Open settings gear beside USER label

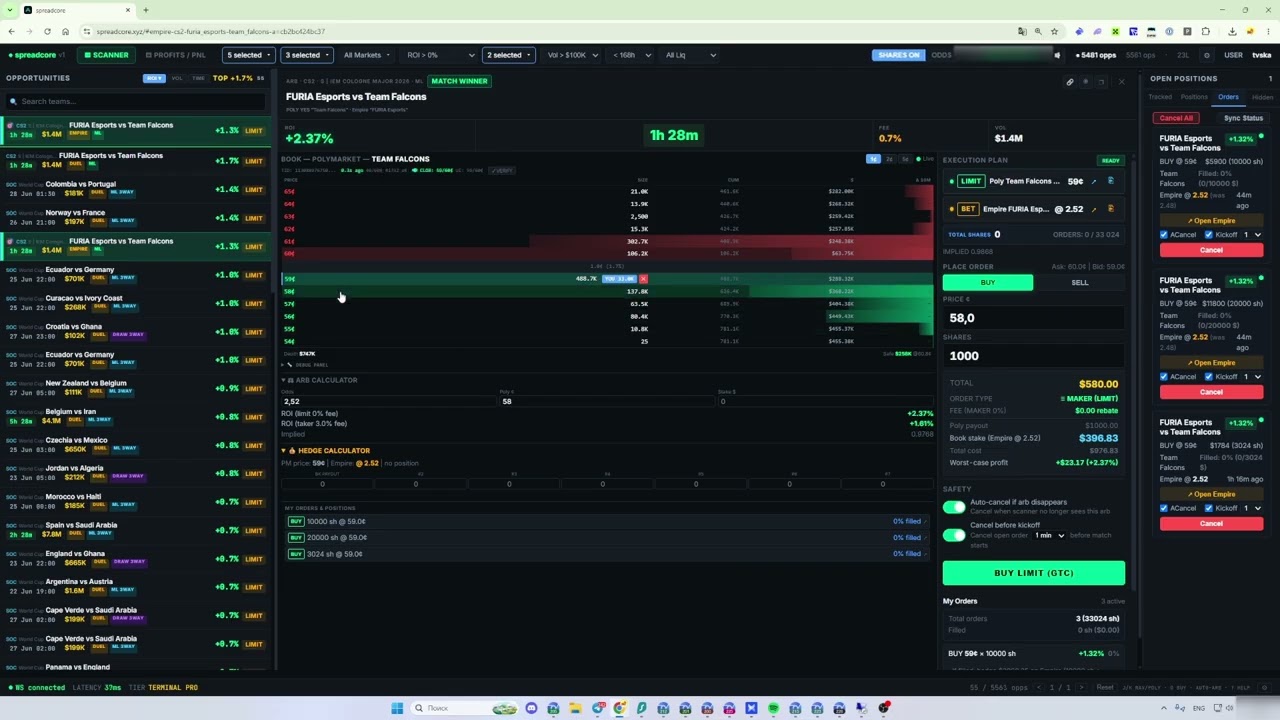click(x=1207, y=55)
